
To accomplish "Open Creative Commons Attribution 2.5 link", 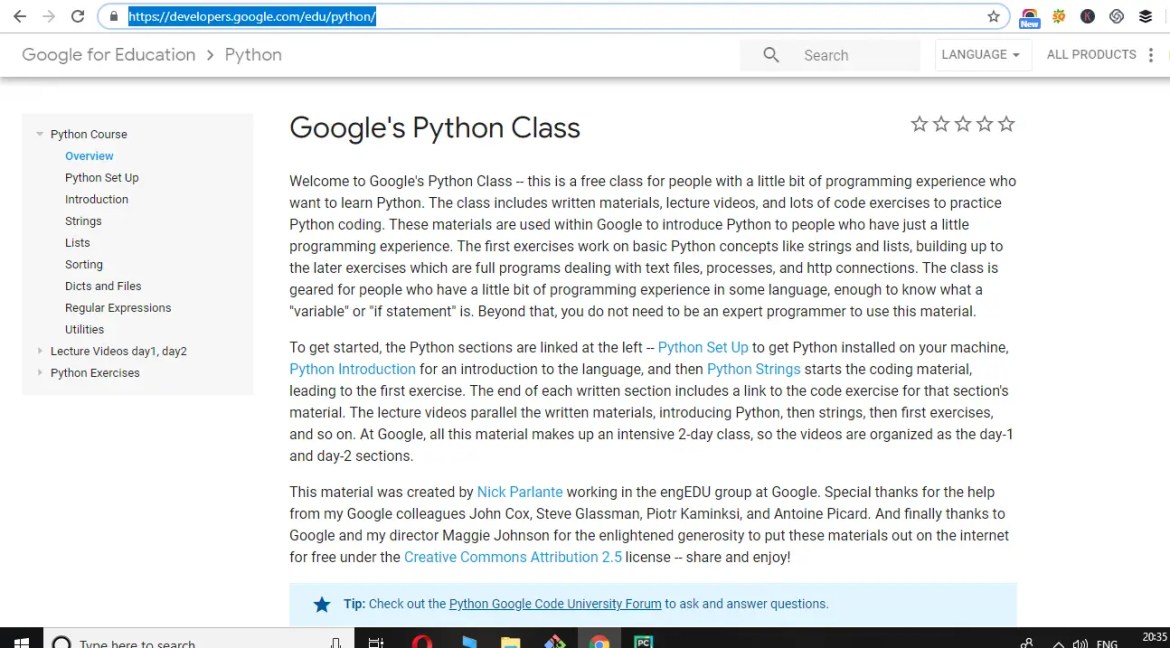I will click(513, 557).
